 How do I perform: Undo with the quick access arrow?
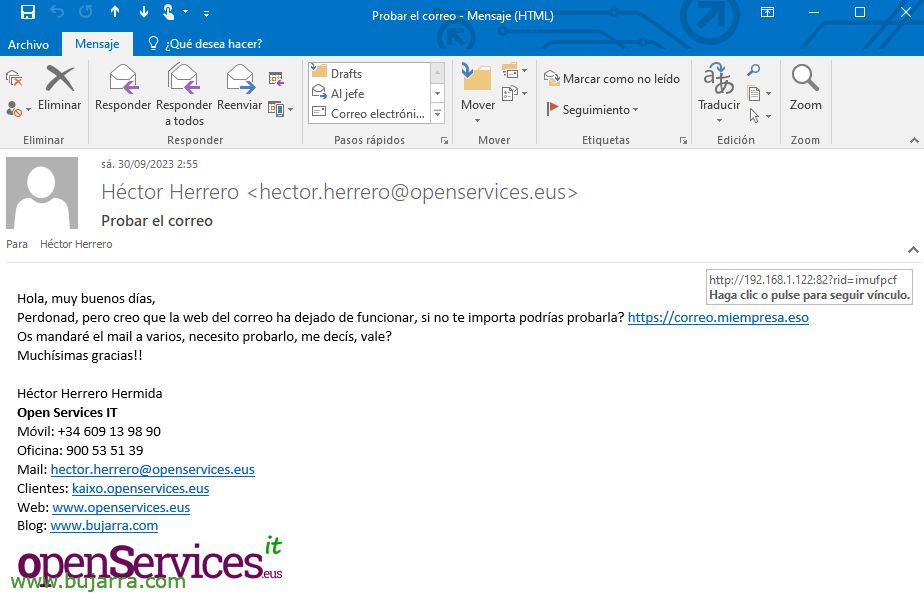57,12
